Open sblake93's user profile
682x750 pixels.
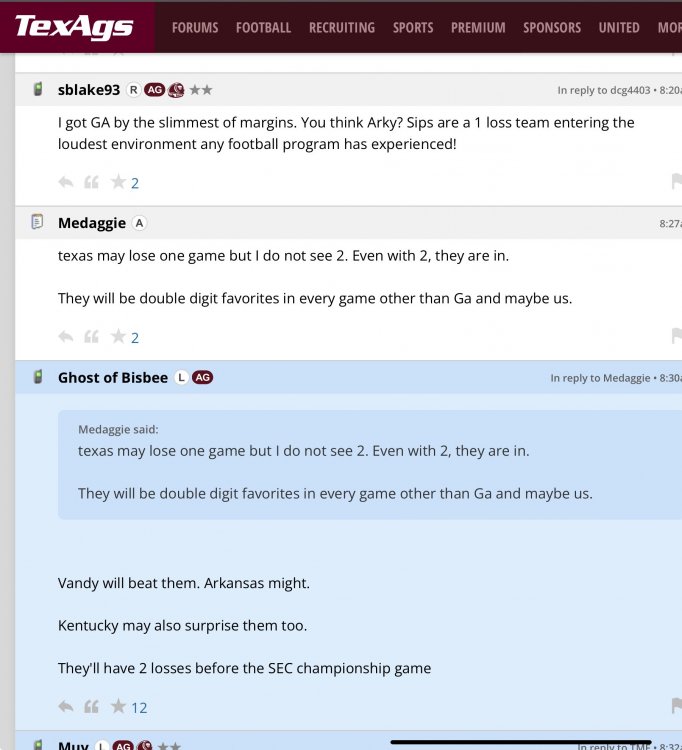[x=89, y=89]
